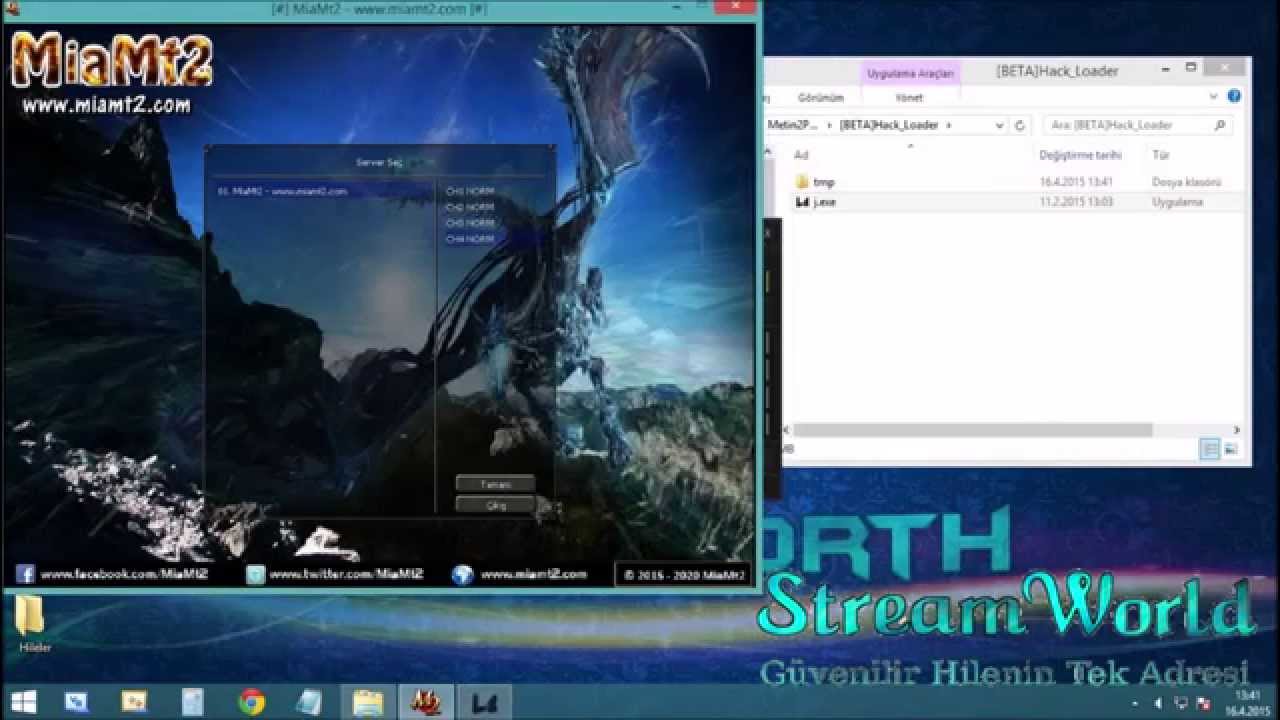Click www.miamt2.com footer link text
Image resolution: width=1280 pixels, height=720 pixels.
[x=533, y=574]
